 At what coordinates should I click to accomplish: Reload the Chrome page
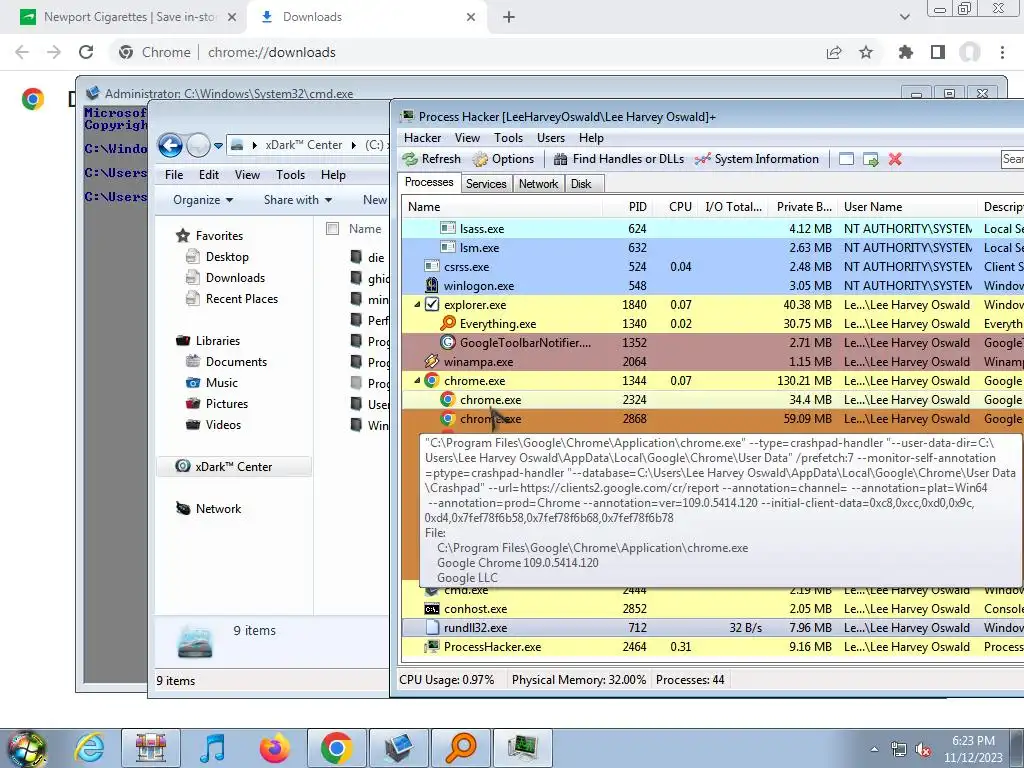click(x=86, y=52)
